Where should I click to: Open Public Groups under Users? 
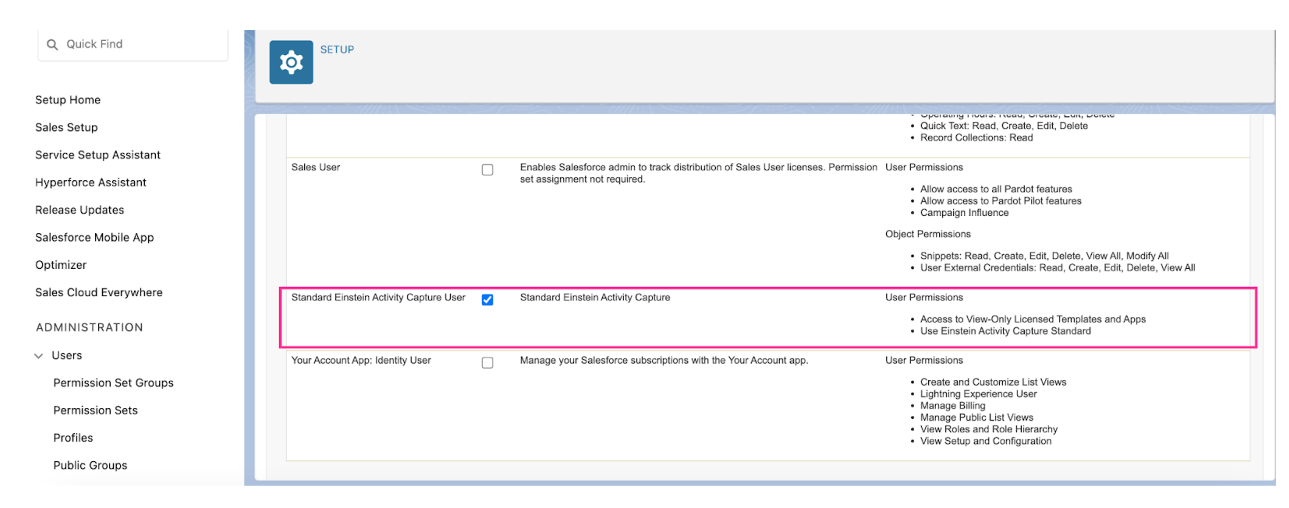coord(90,465)
